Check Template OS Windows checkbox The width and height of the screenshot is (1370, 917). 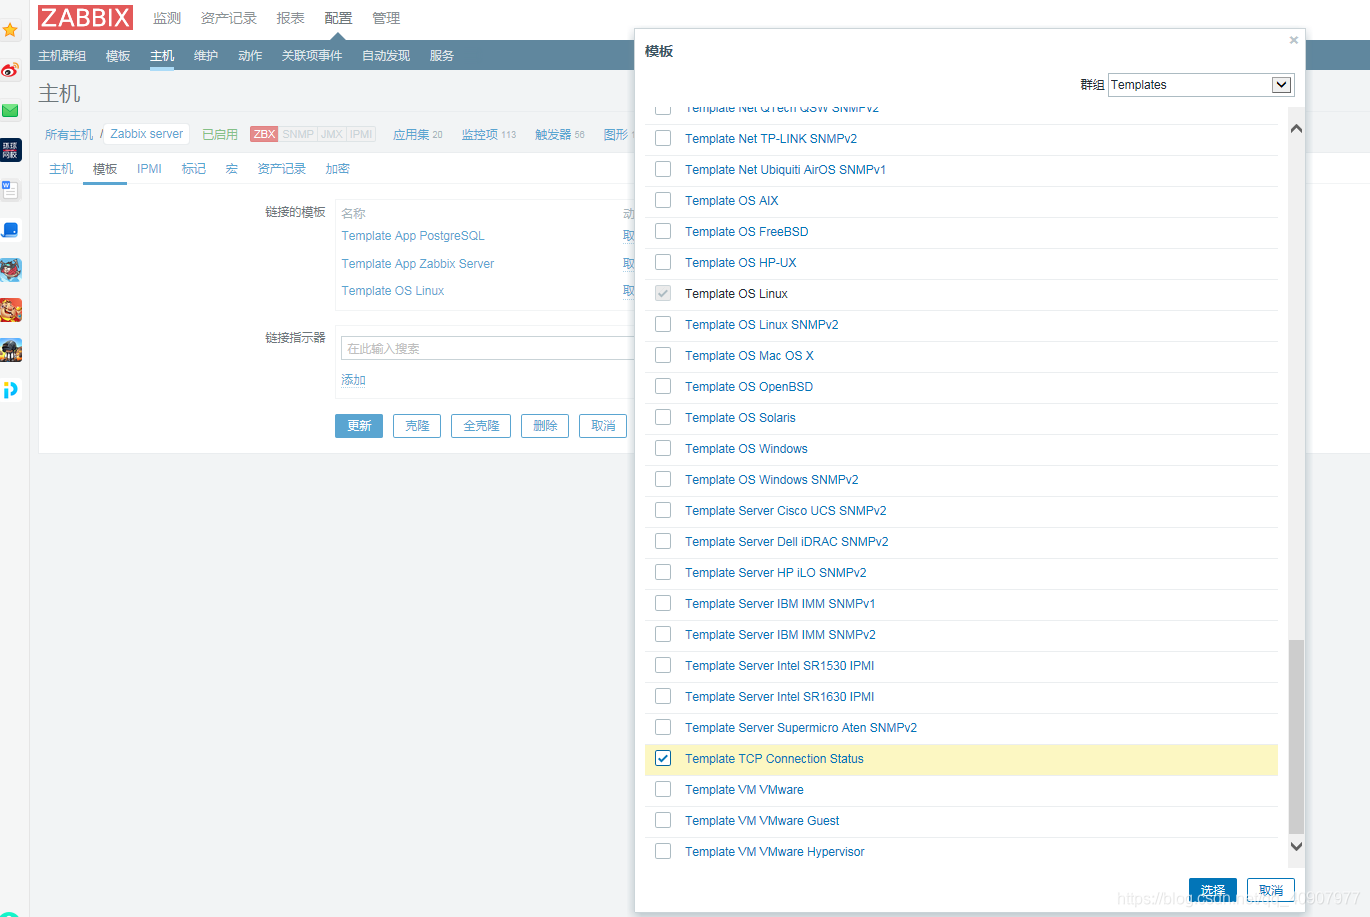pos(663,448)
